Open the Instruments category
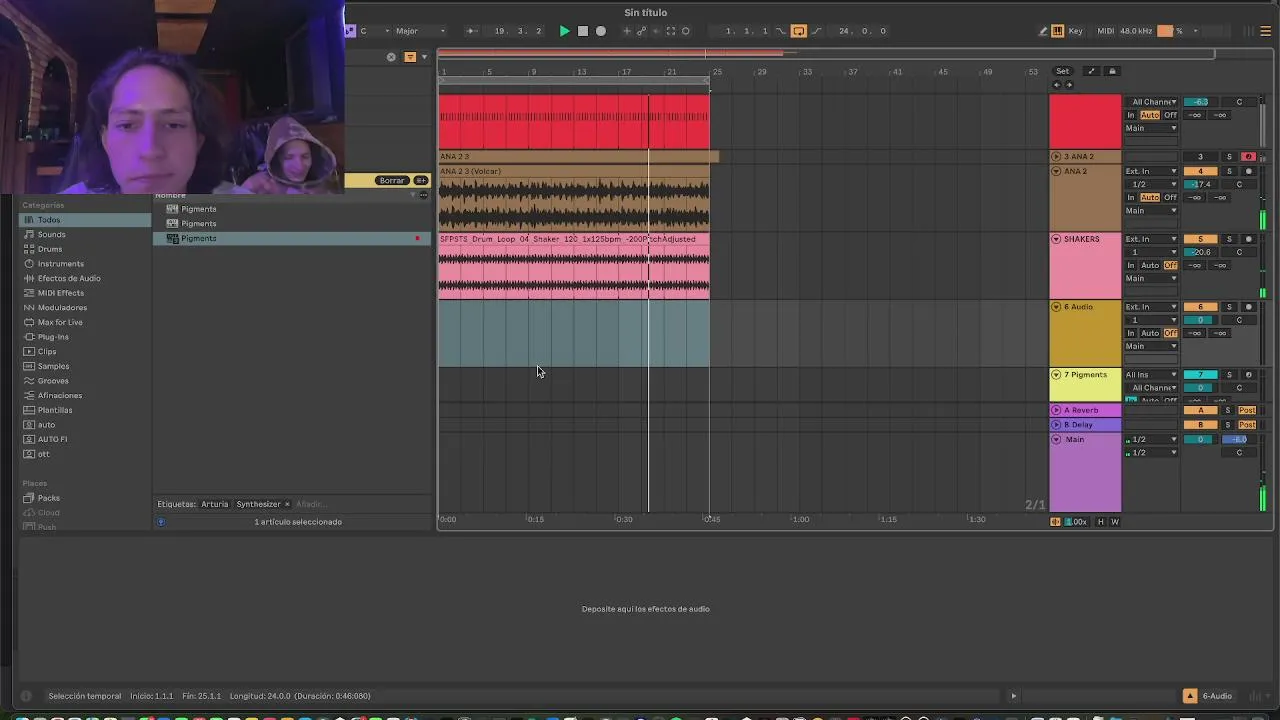1280x720 pixels. (x=60, y=264)
